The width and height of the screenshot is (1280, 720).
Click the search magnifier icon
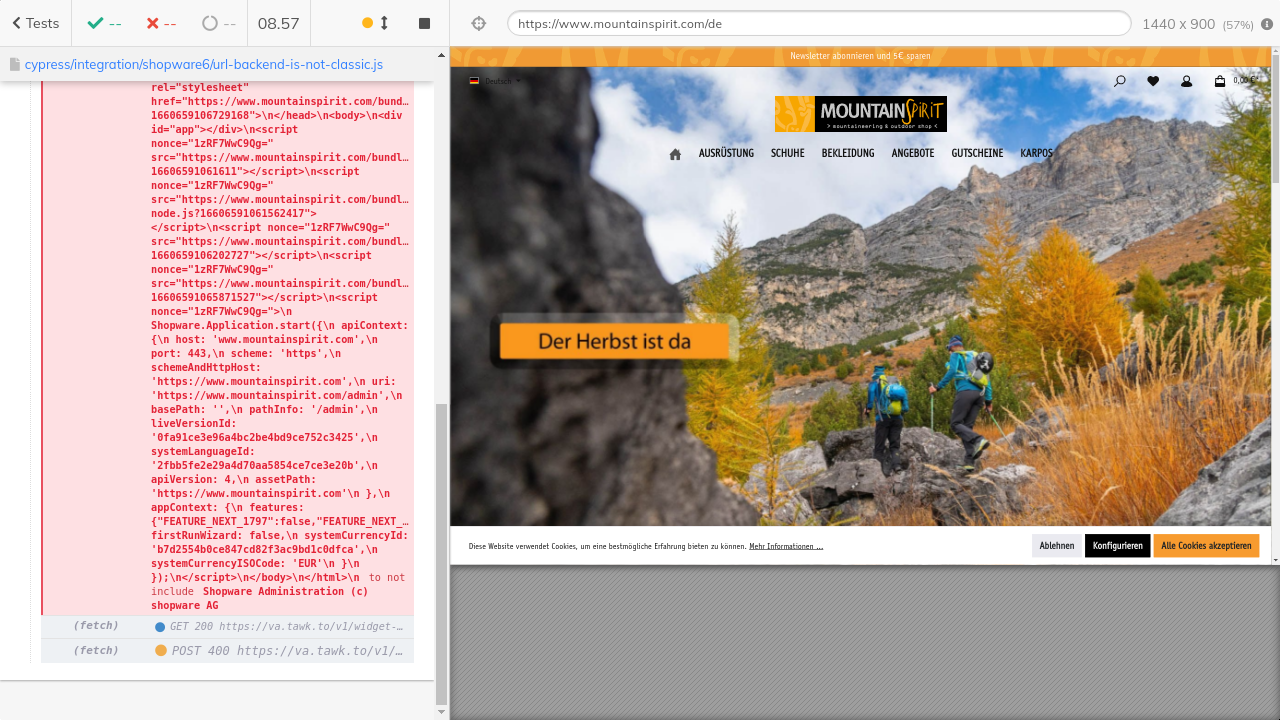point(1119,81)
